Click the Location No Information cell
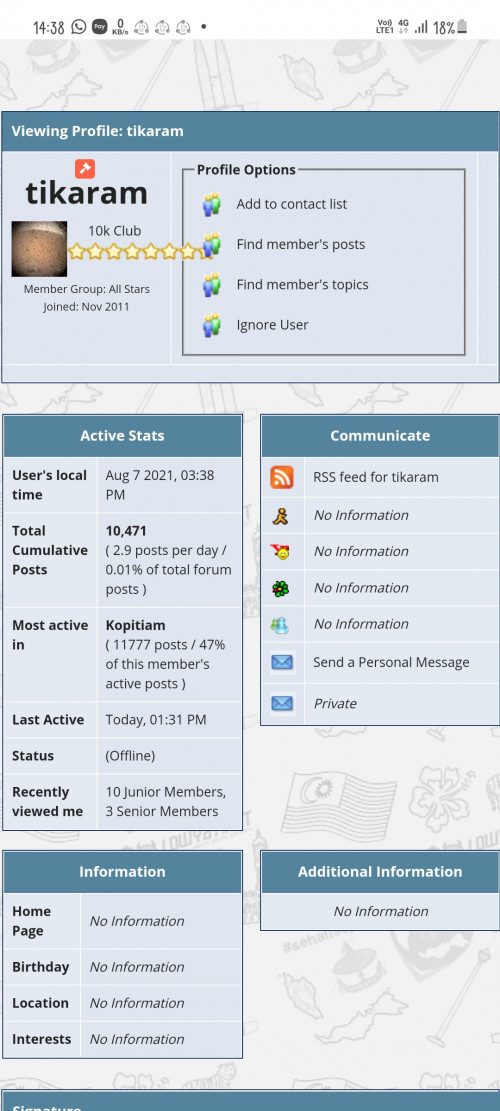Viewport: 500px width, 1111px height. tap(161, 1003)
